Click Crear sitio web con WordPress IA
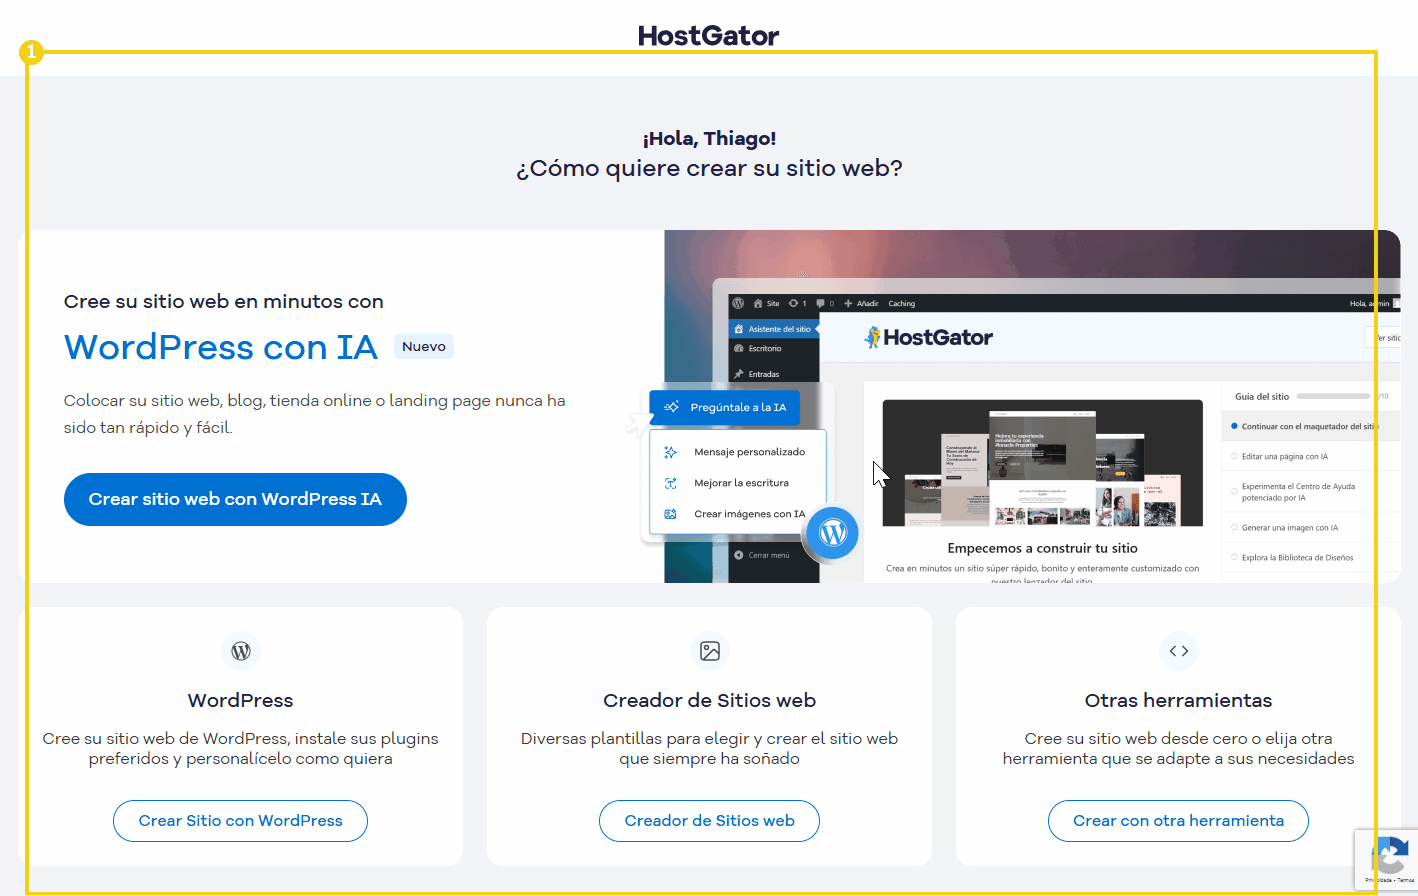 pos(235,499)
